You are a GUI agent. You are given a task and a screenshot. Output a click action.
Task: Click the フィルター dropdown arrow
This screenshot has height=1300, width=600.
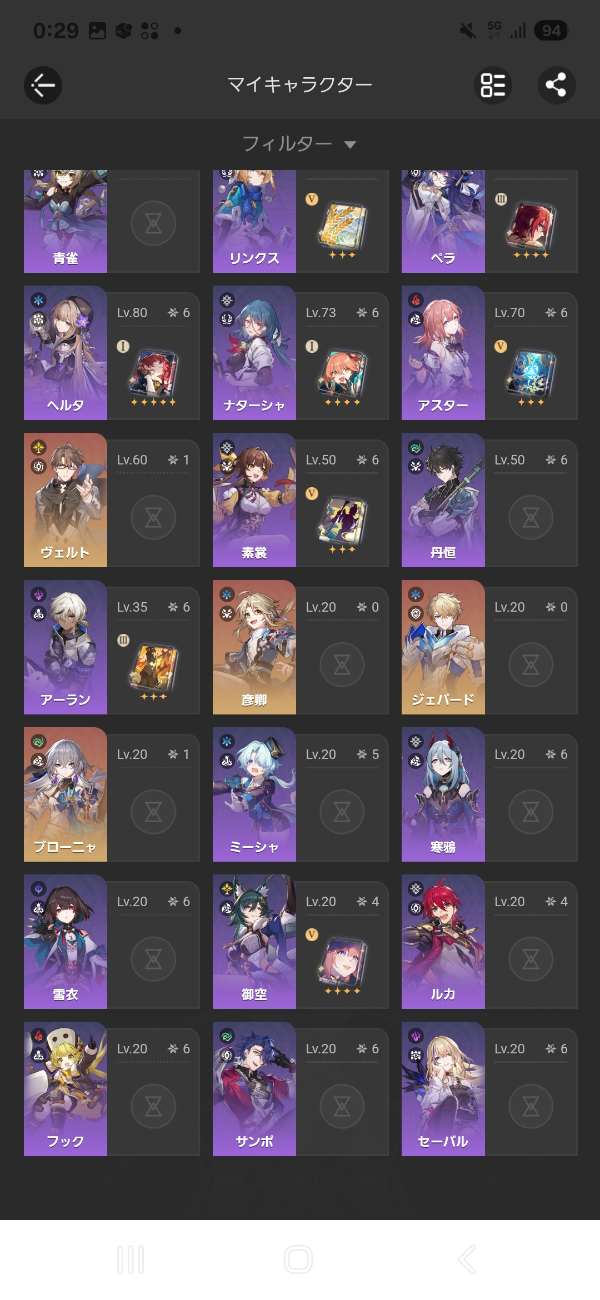[x=350, y=145]
